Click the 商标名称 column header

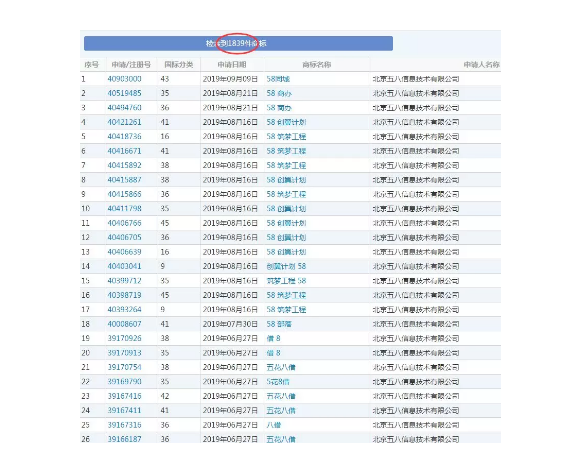(317, 65)
